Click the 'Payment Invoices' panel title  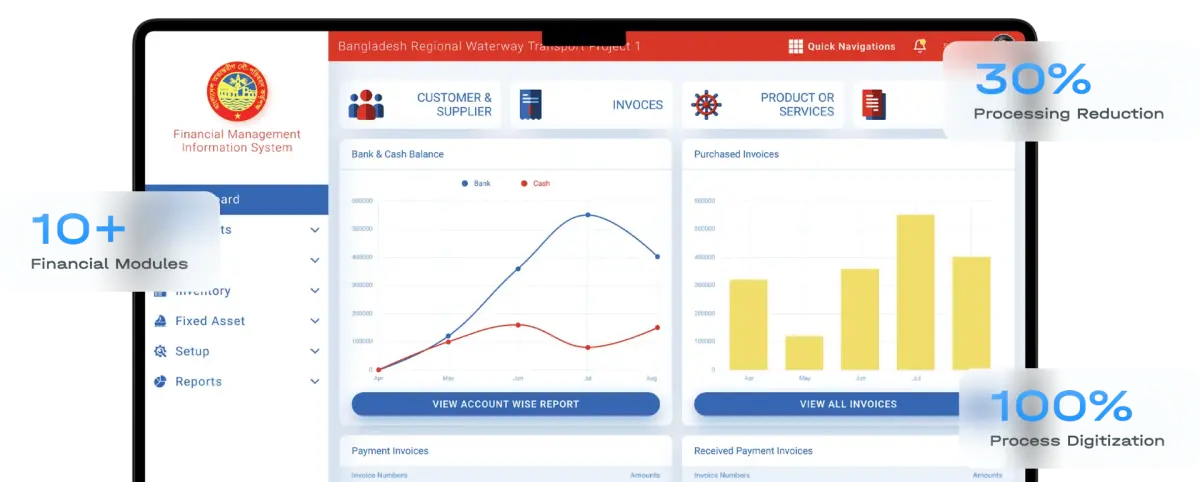coord(392,451)
